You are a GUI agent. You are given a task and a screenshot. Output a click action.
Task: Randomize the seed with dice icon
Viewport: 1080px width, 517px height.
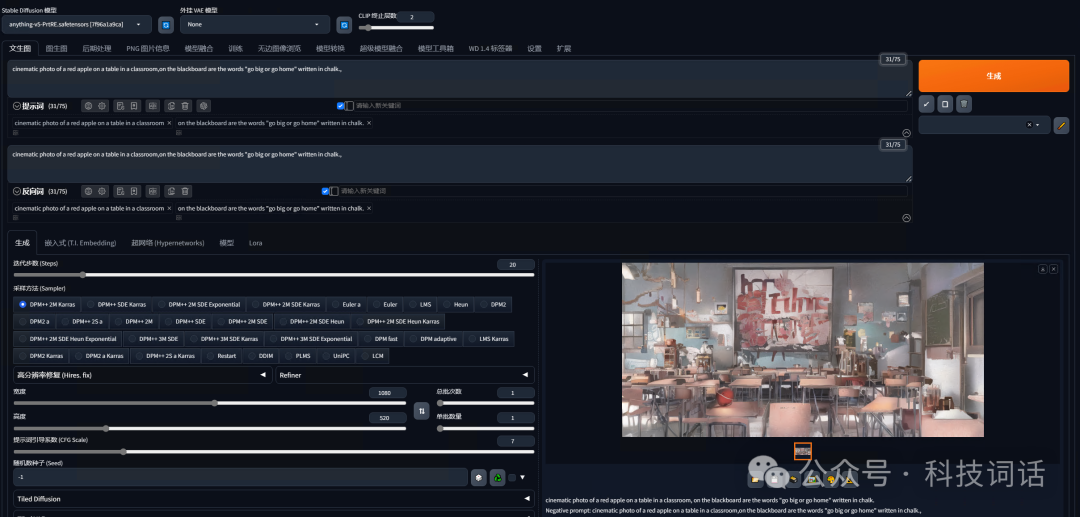[x=479, y=477]
